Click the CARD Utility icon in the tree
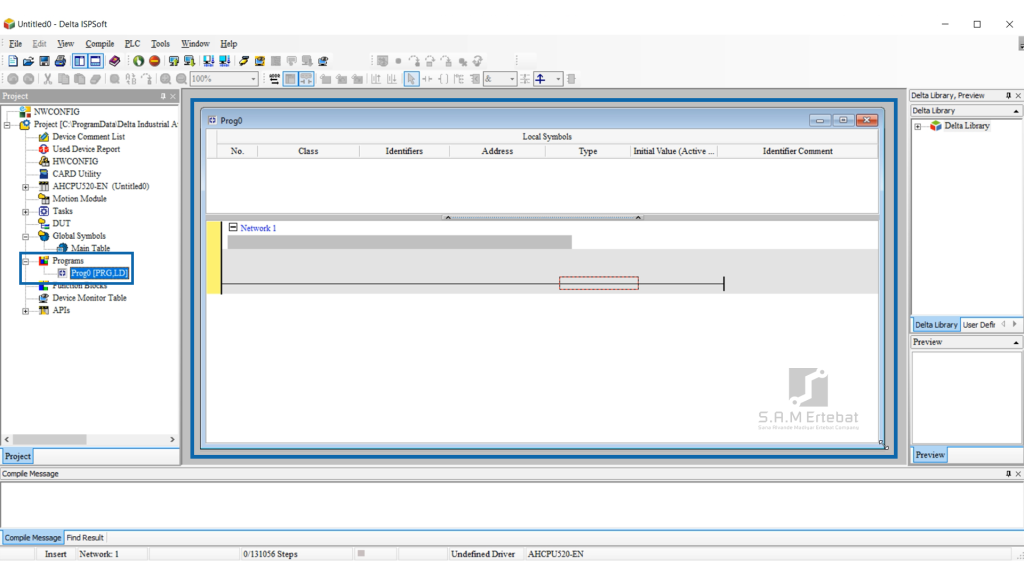 coord(44,174)
